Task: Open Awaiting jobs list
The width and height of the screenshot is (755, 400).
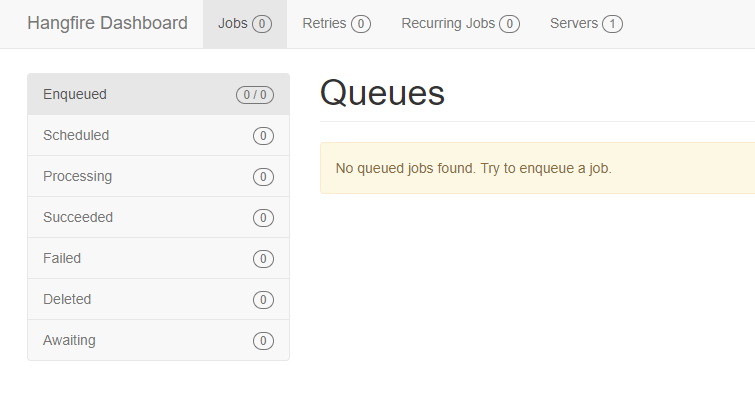Action: pyautogui.click(x=158, y=340)
